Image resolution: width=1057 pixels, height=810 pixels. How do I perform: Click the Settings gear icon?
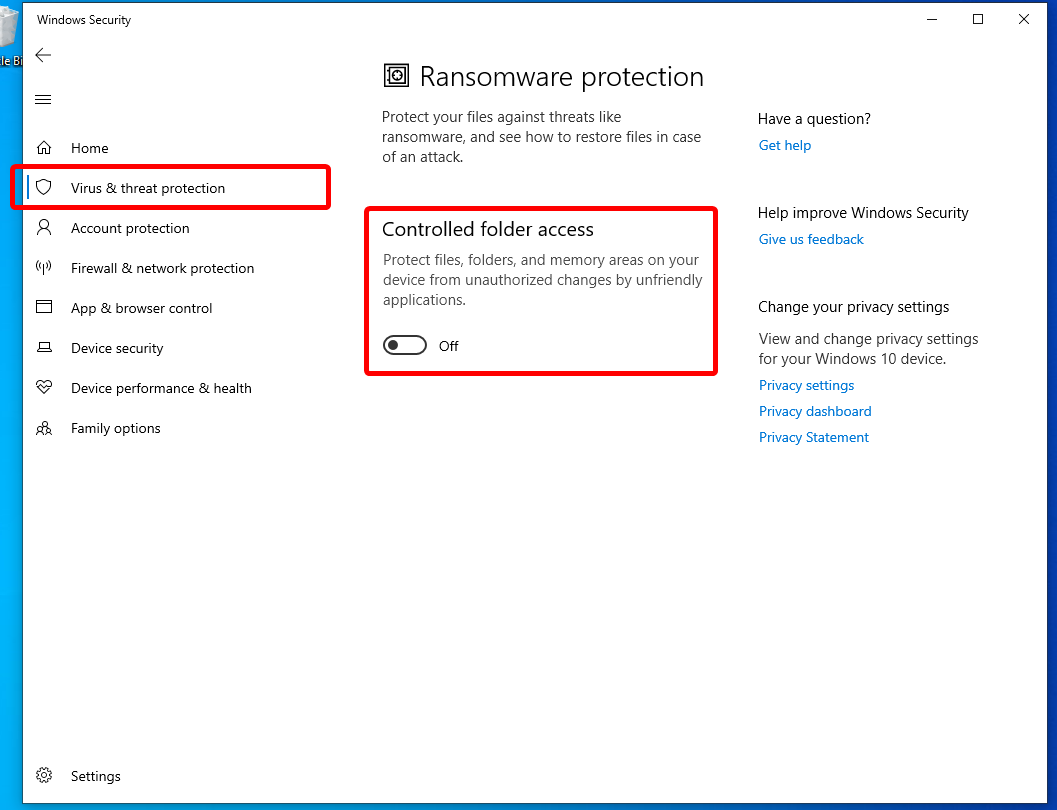[x=44, y=776]
